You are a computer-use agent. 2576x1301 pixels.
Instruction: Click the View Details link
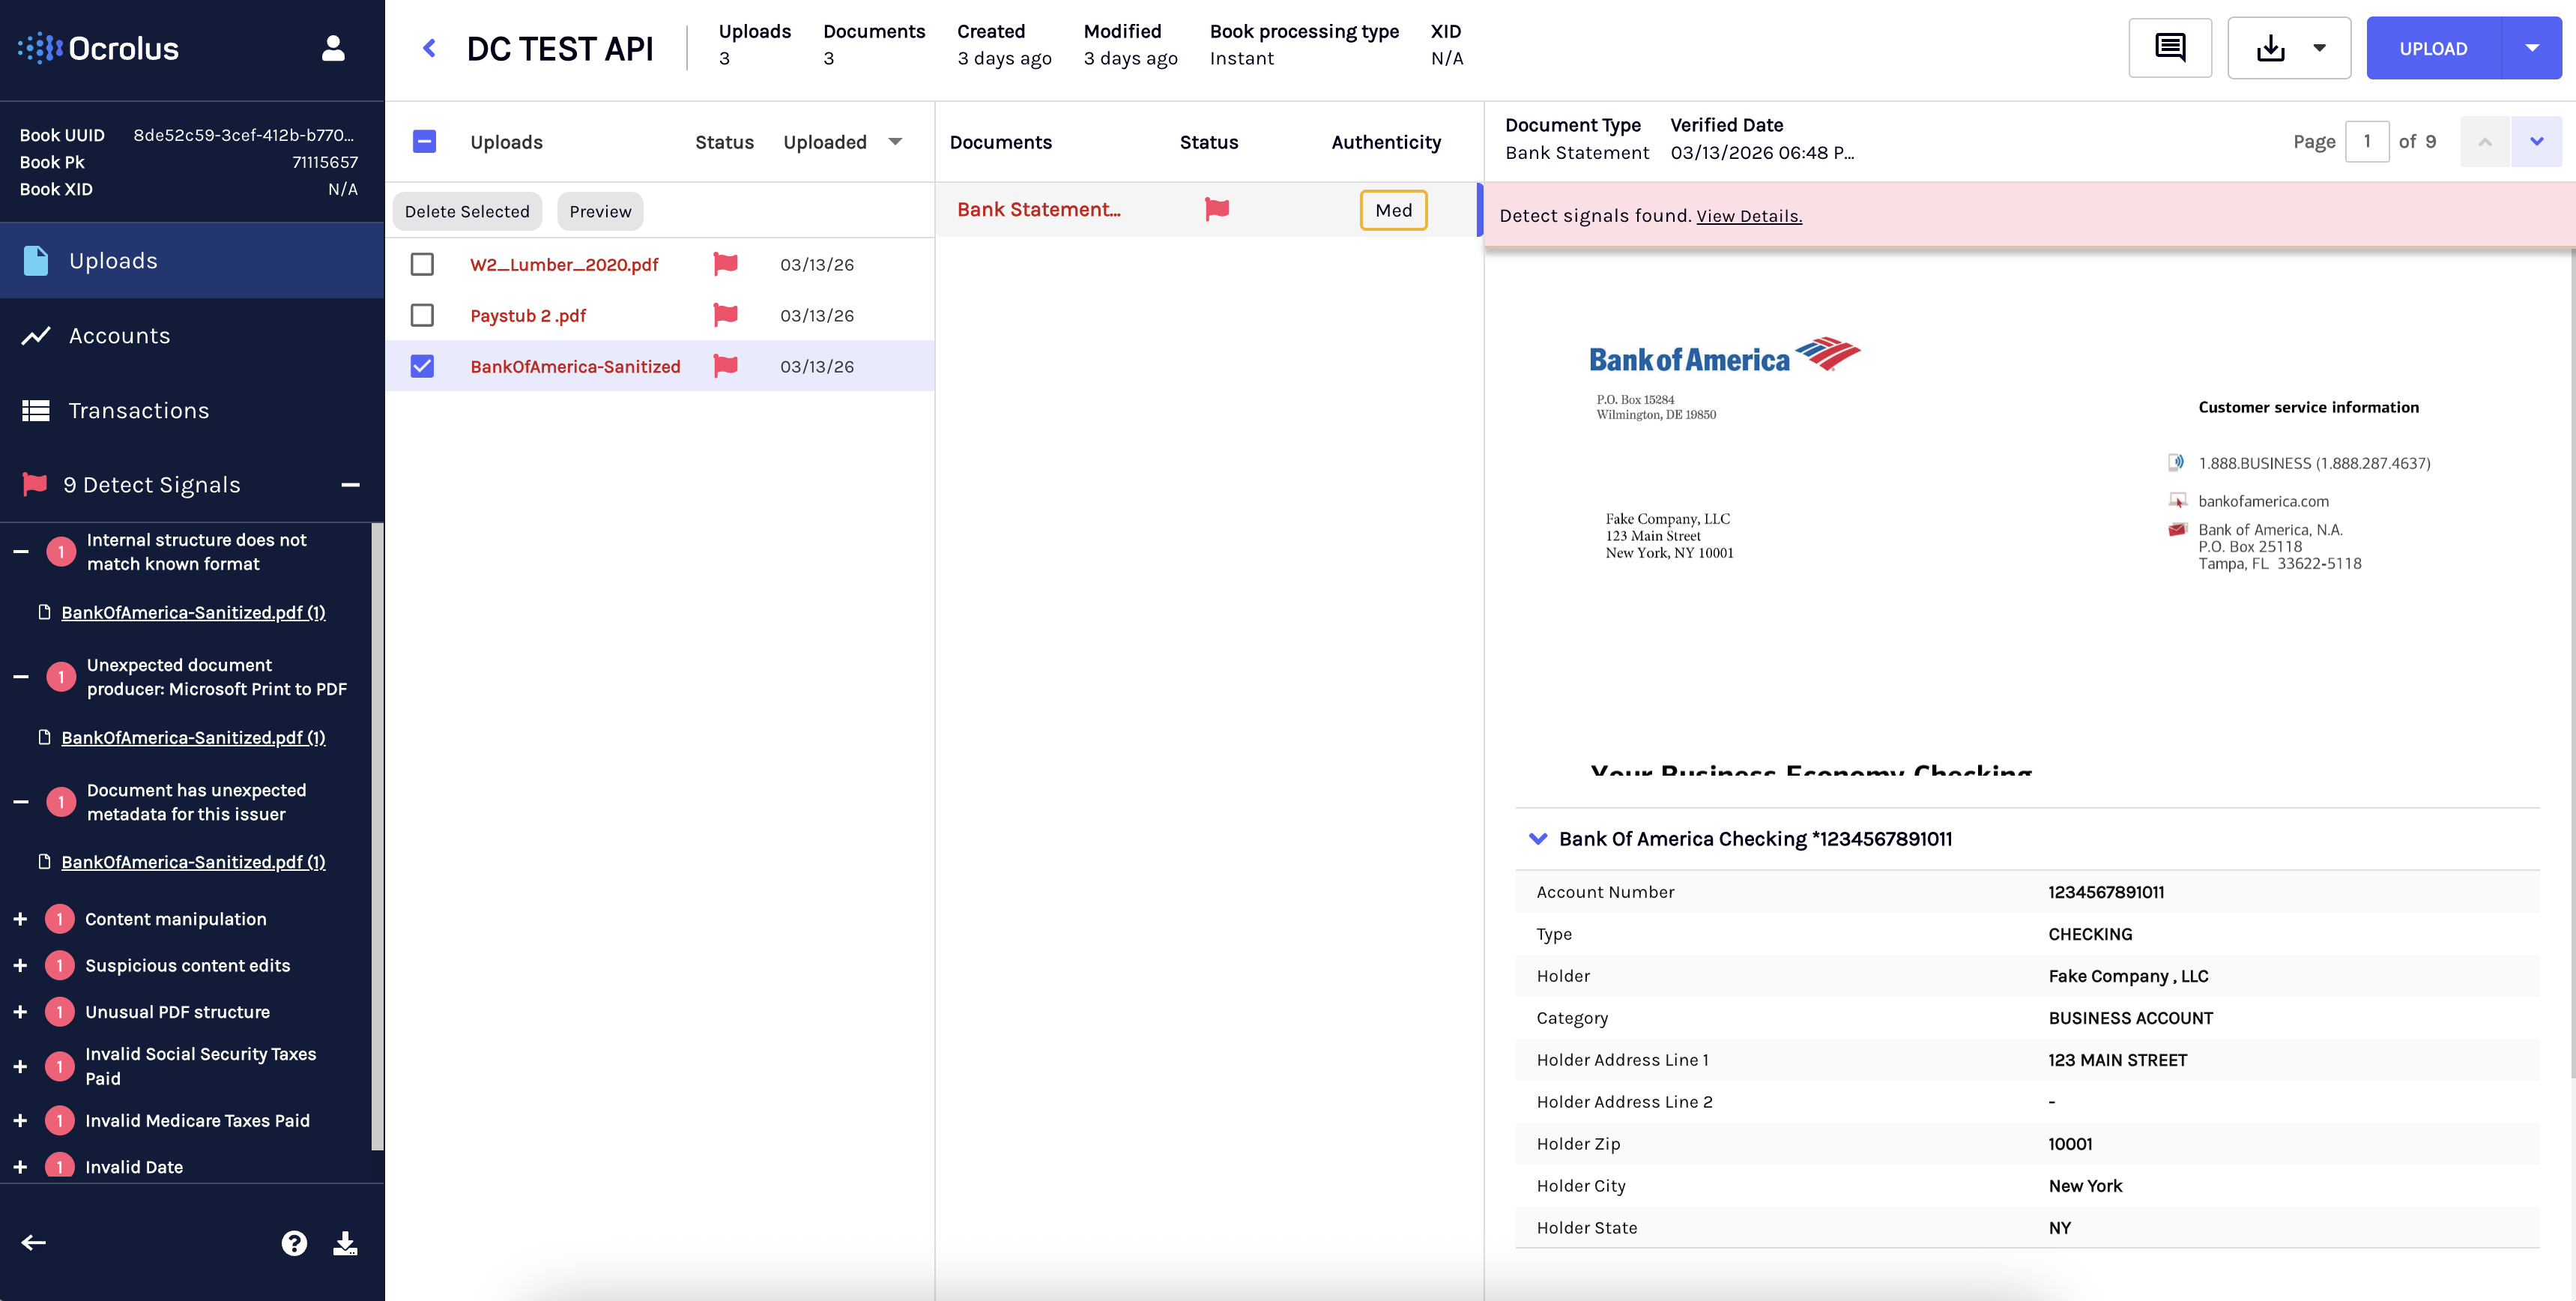click(1749, 216)
